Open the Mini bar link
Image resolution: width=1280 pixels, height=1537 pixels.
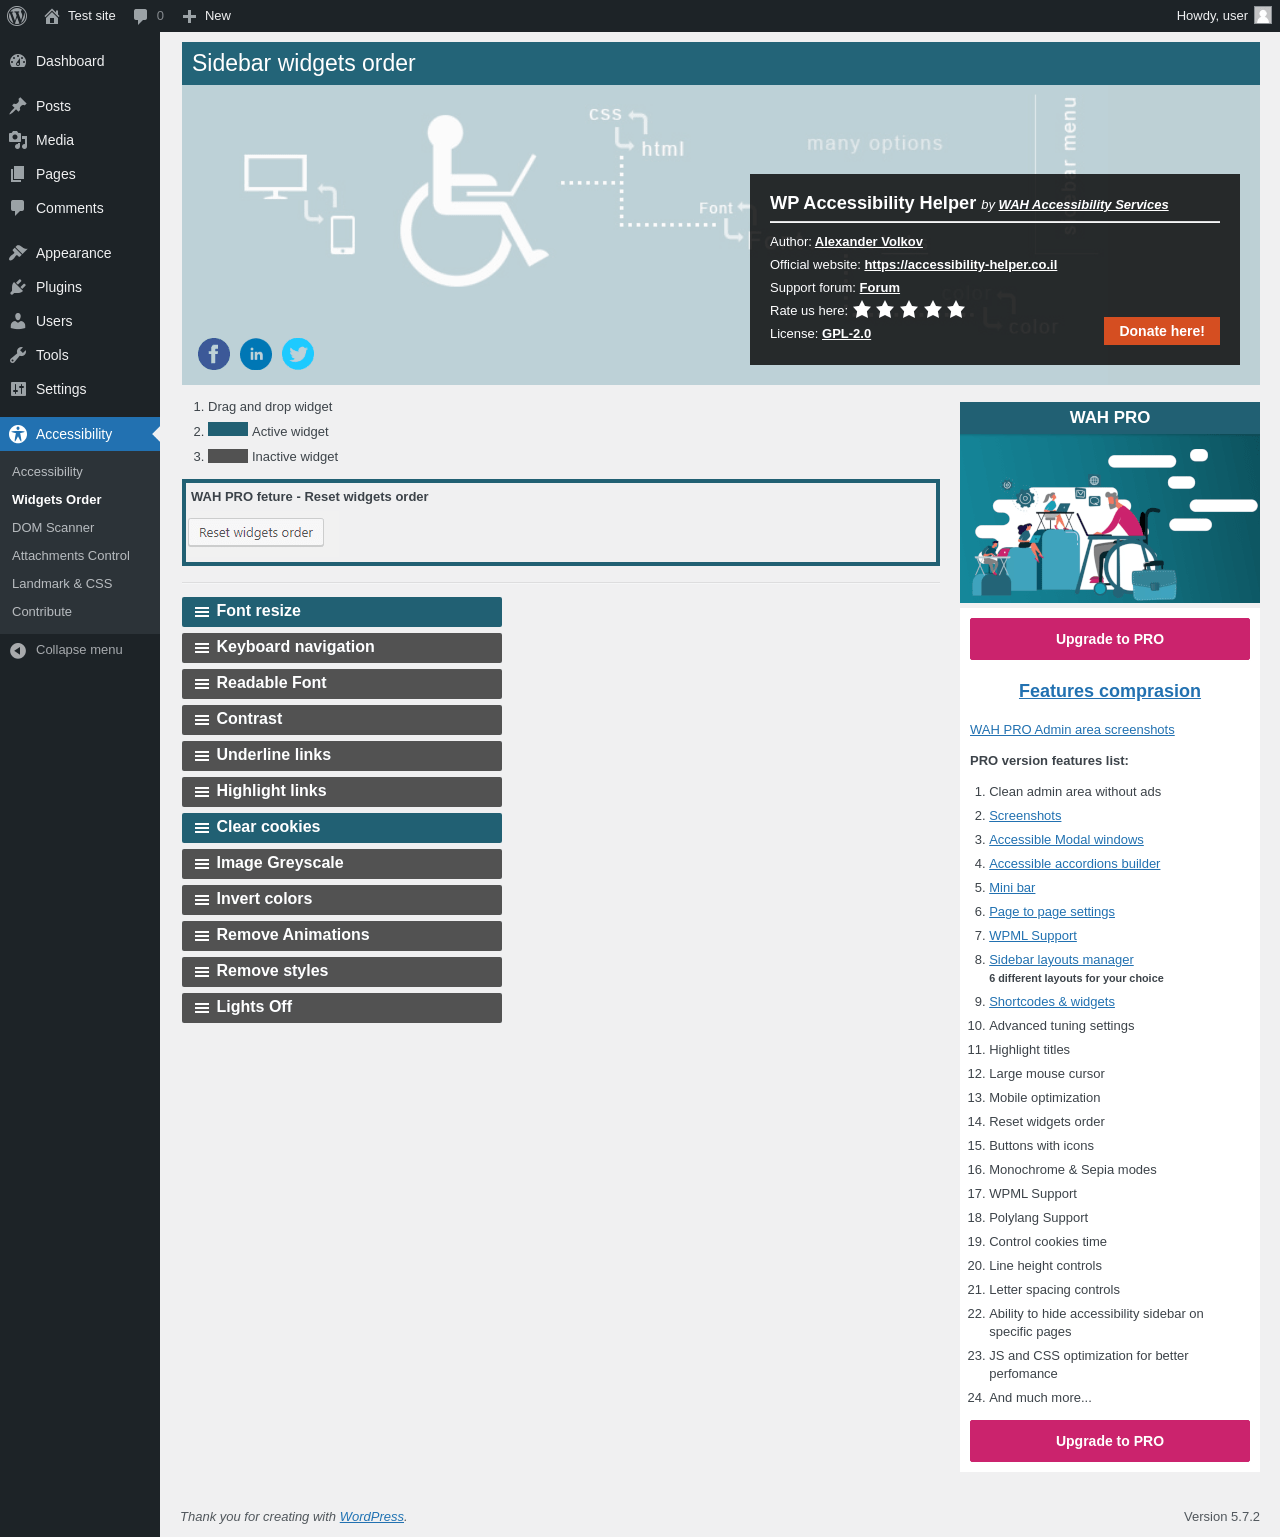point(1012,888)
